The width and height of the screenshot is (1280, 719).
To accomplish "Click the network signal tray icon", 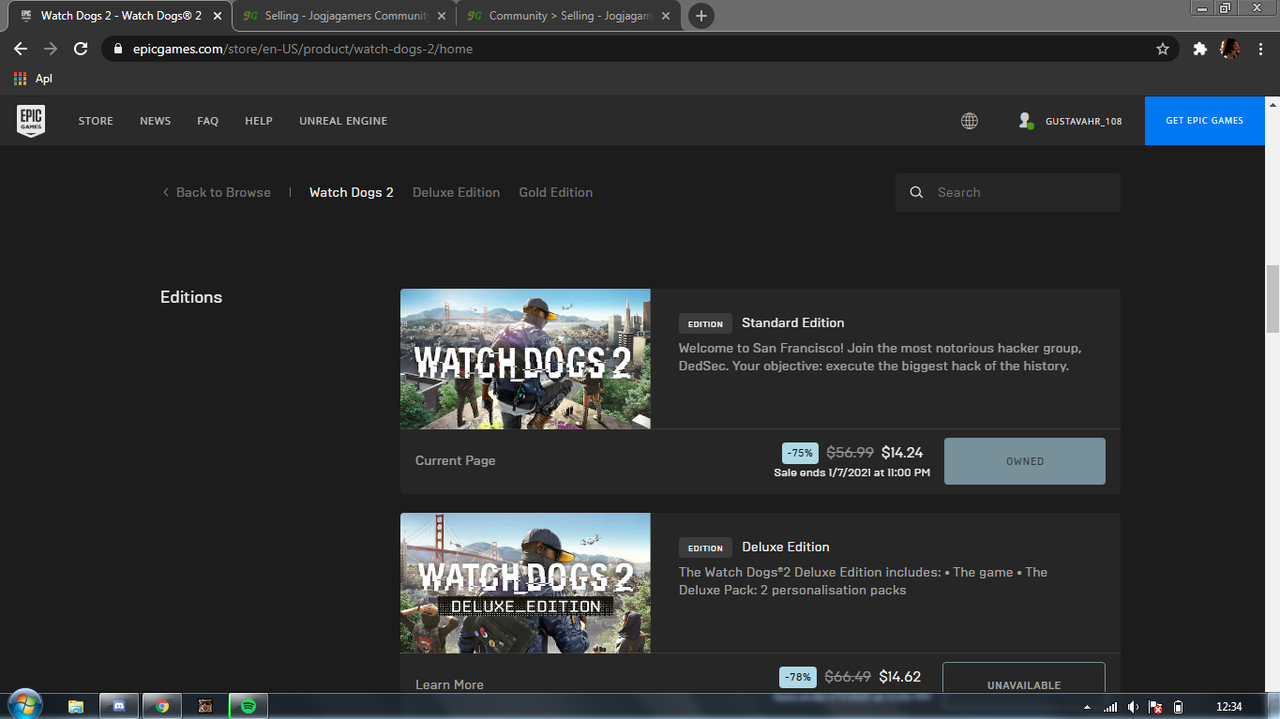I will (x=1110, y=707).
